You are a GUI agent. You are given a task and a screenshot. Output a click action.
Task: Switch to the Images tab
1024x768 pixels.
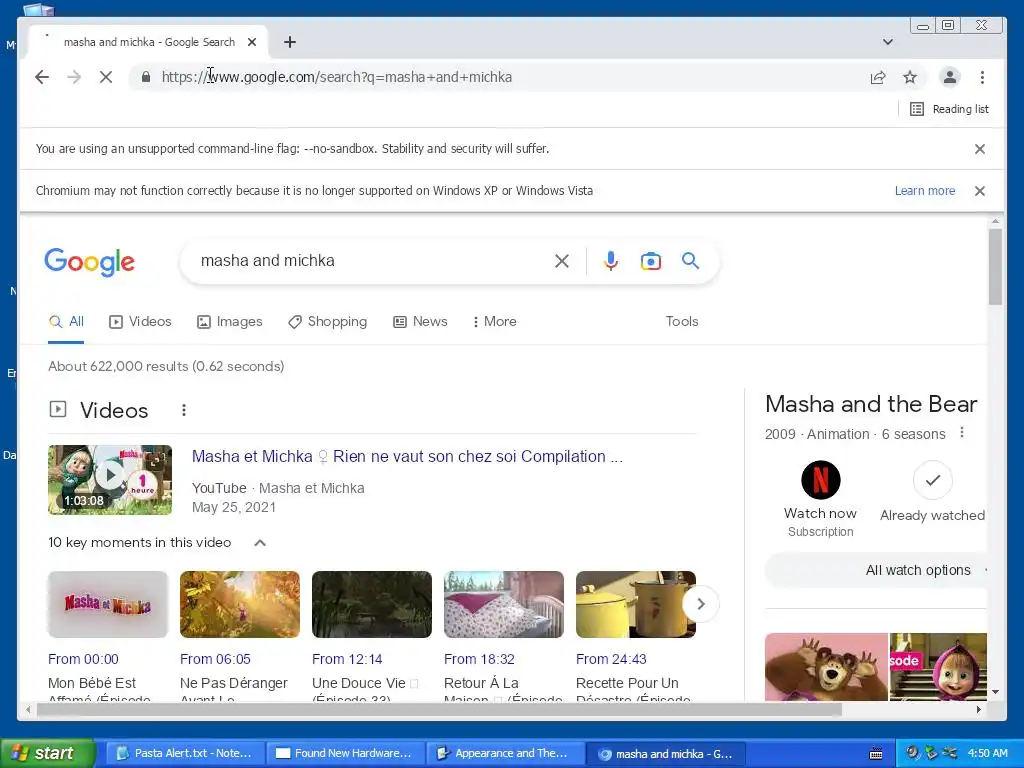pos(230,321)
